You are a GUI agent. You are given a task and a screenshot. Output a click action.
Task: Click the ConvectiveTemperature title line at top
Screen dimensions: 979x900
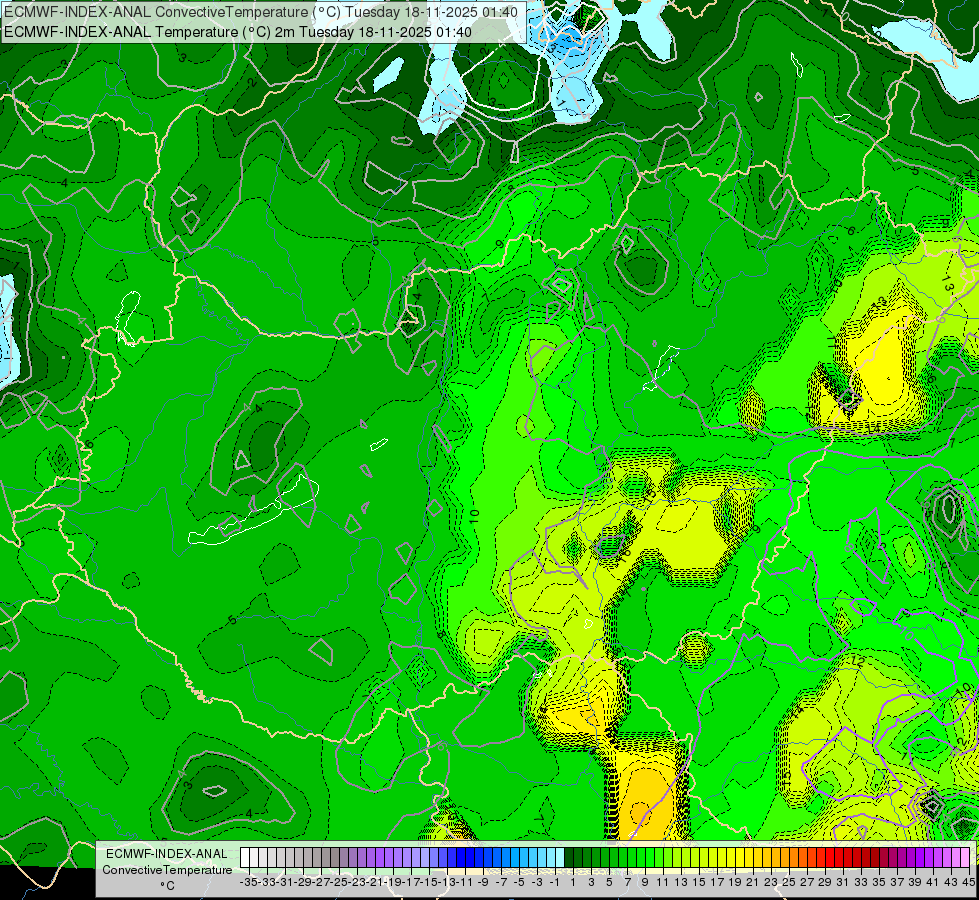[x=261, y=12]
